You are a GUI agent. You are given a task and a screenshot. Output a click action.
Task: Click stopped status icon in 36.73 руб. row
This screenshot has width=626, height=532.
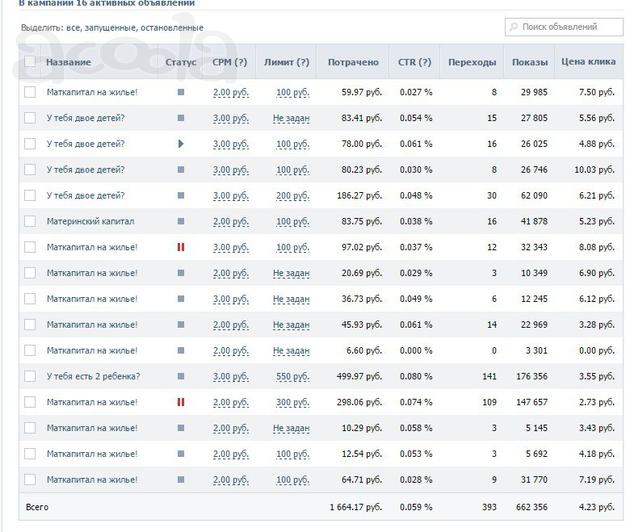pyautogui.click(x=181, y=299)
